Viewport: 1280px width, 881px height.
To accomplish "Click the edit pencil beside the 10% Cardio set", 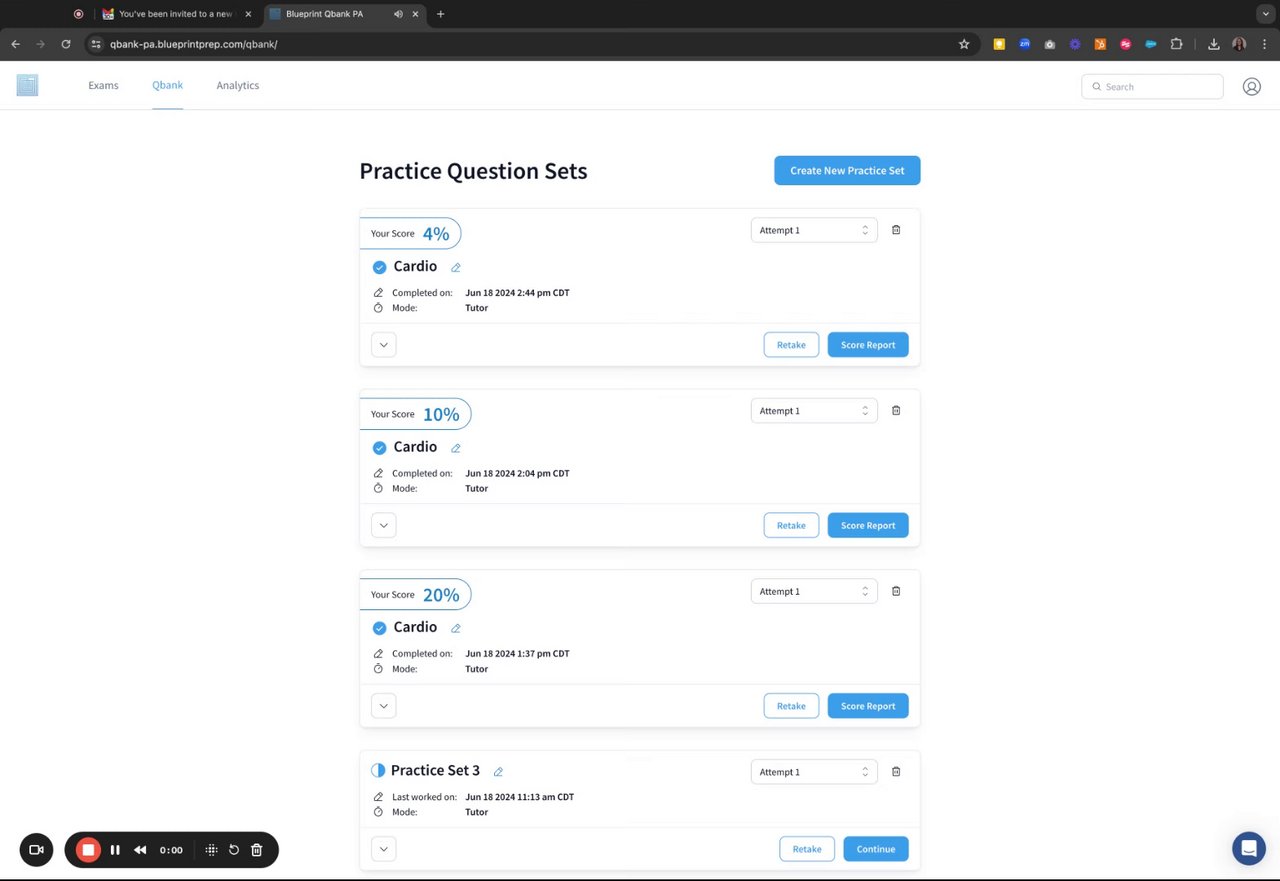I will 456,448.
